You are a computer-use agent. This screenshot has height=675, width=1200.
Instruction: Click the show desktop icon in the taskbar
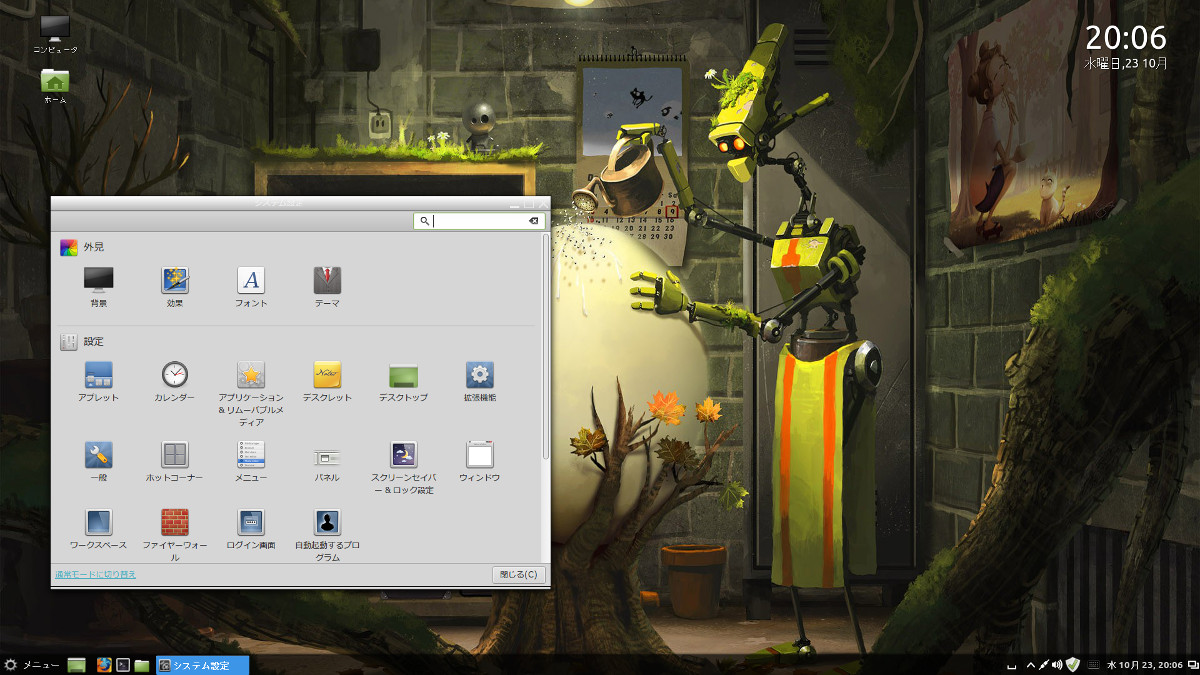pyautogui.click(x=77, y=665)
